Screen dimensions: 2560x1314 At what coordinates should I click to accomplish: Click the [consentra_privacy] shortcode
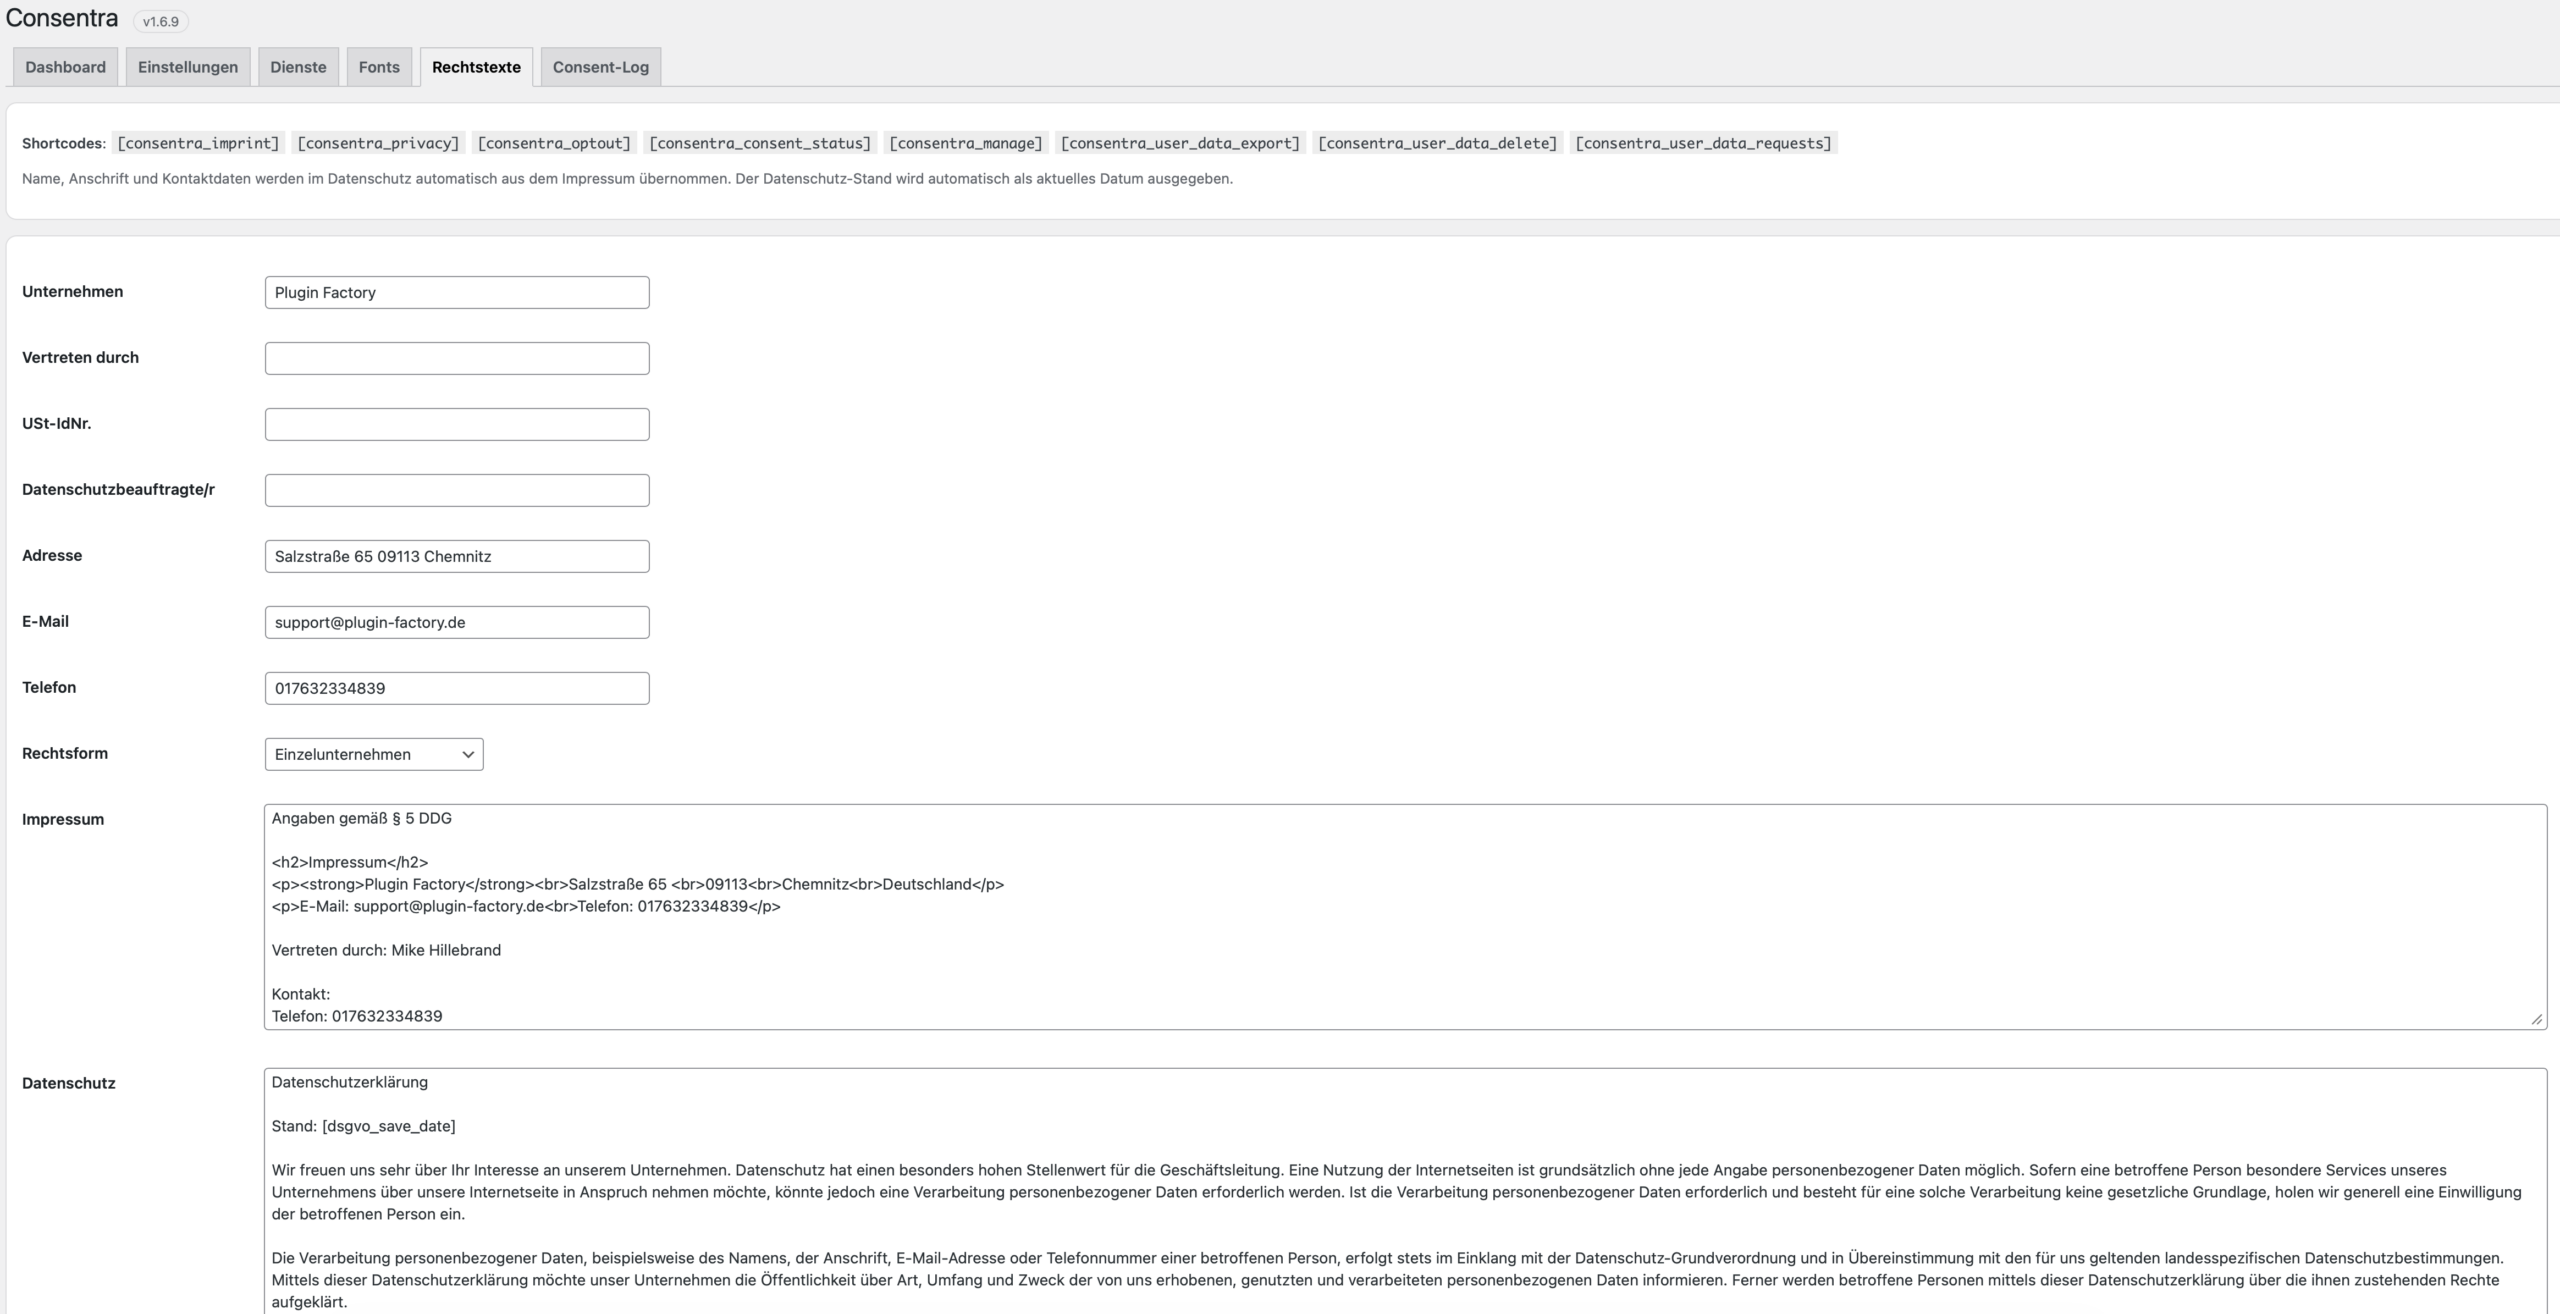coord(378,143)
